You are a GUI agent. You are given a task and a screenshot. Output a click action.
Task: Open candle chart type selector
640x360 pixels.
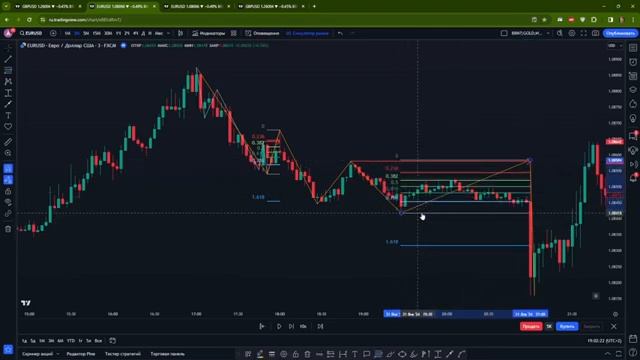[180, 33]
